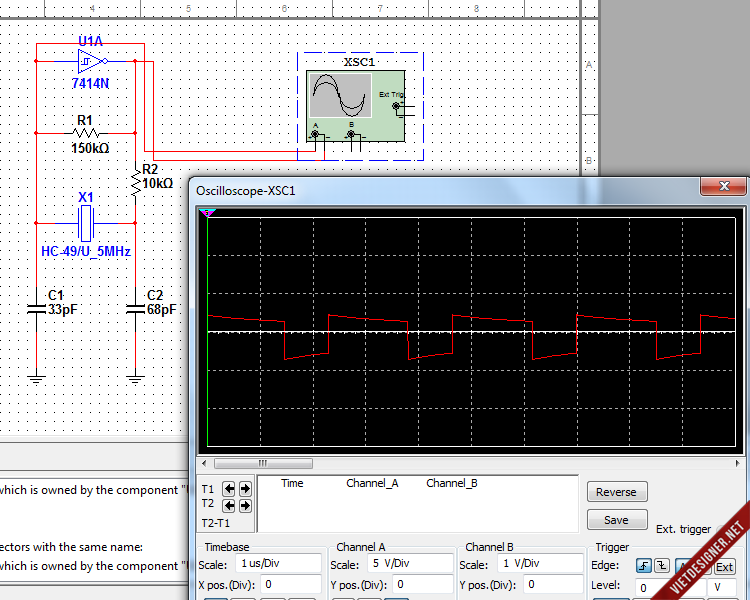Click Channel B Scale field 1 V/Div
750x600 pixels.
pos(540,564)
